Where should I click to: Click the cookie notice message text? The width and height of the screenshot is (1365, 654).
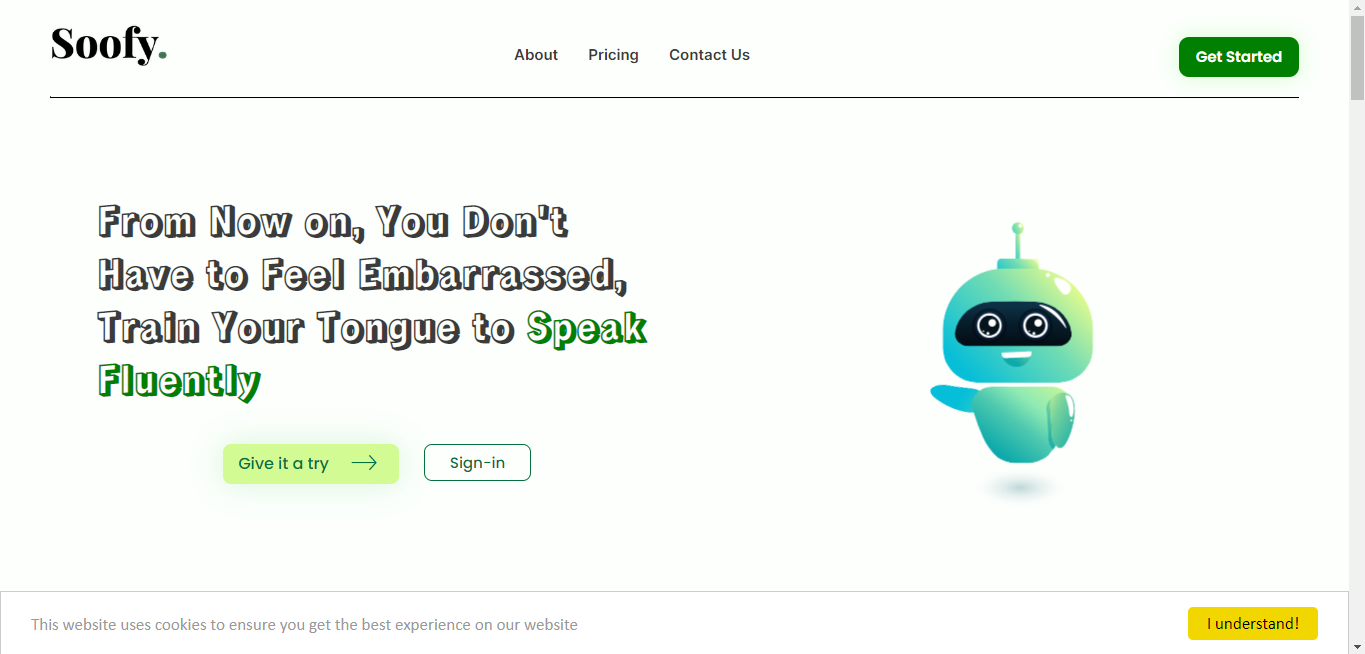pos(304,625)
